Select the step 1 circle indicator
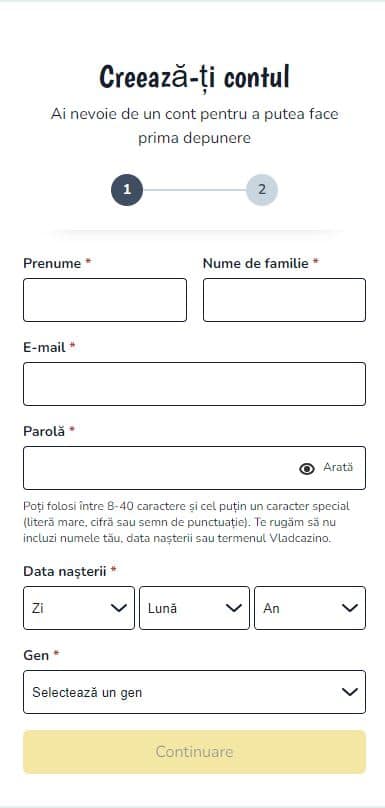Viewport: 385px width, 808px height. click(127, 190)
